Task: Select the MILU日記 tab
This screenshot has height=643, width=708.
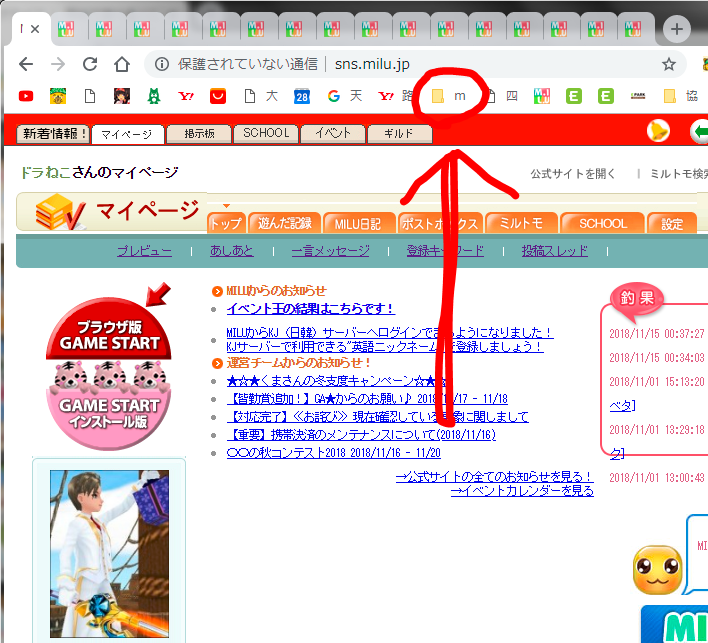Action: 358,224
